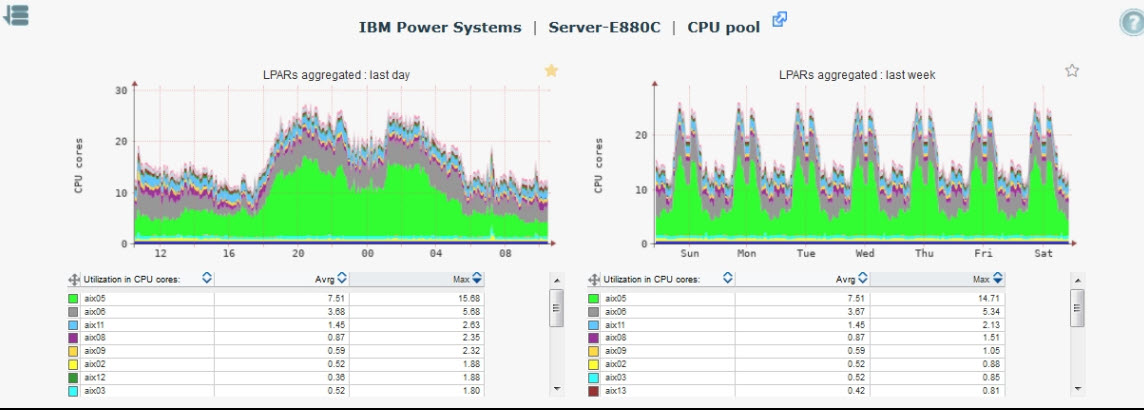Screen dimensions: 1144x410
Task: Open CPU pool in new window icon
Action: [780, 20]
